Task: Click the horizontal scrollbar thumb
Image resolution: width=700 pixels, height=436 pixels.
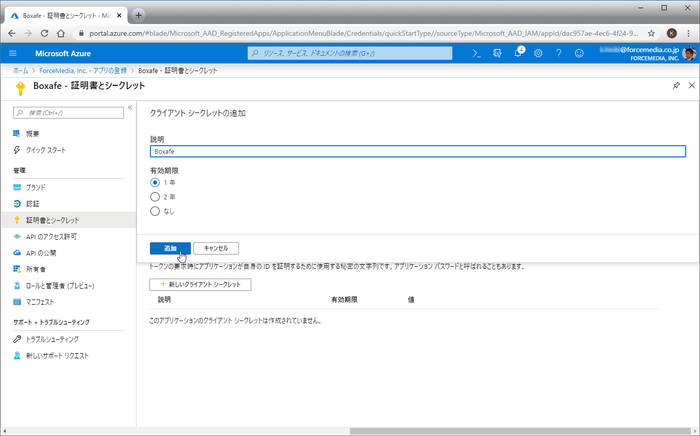Action: point(521,431)
